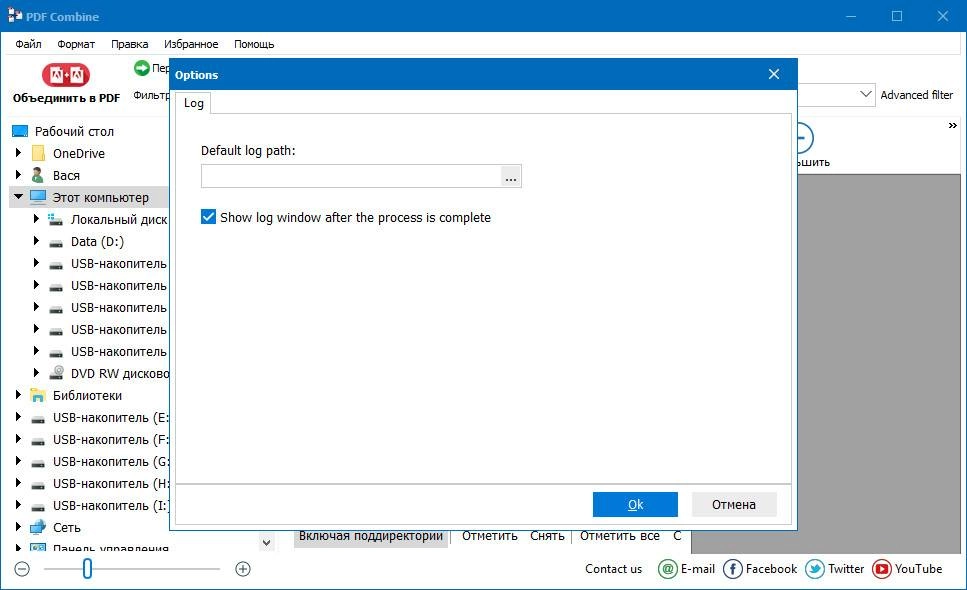967x590 pixels.
Task: Click the Отметить button
Action: tap(490, 536)
